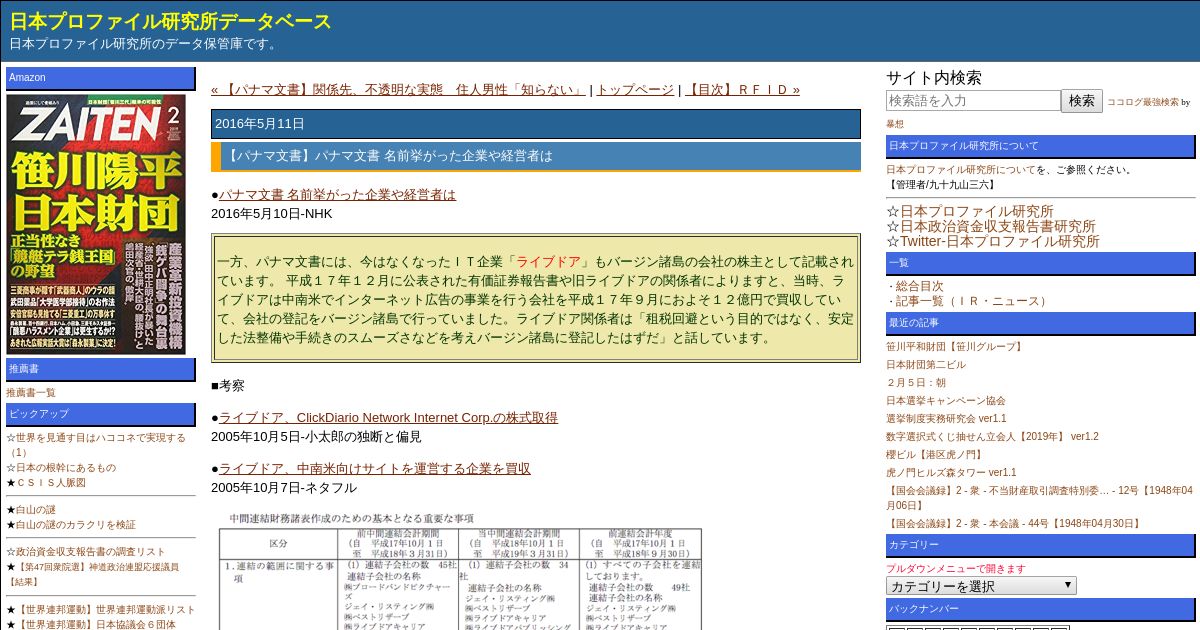The width and height of the screenshot is (1200, 630).
Task: Click the ■考察 heading
Action: [228, 385]
